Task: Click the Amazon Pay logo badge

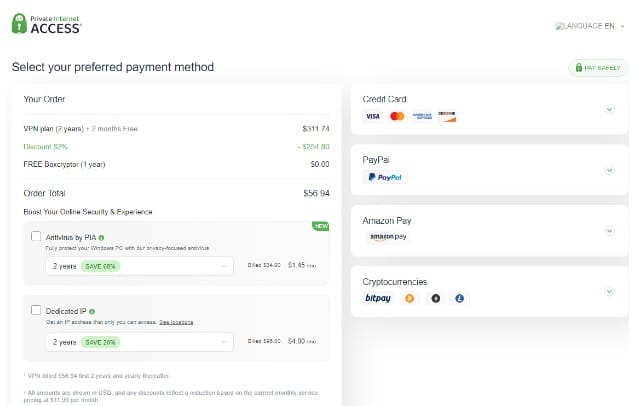Action: (387, 237)
